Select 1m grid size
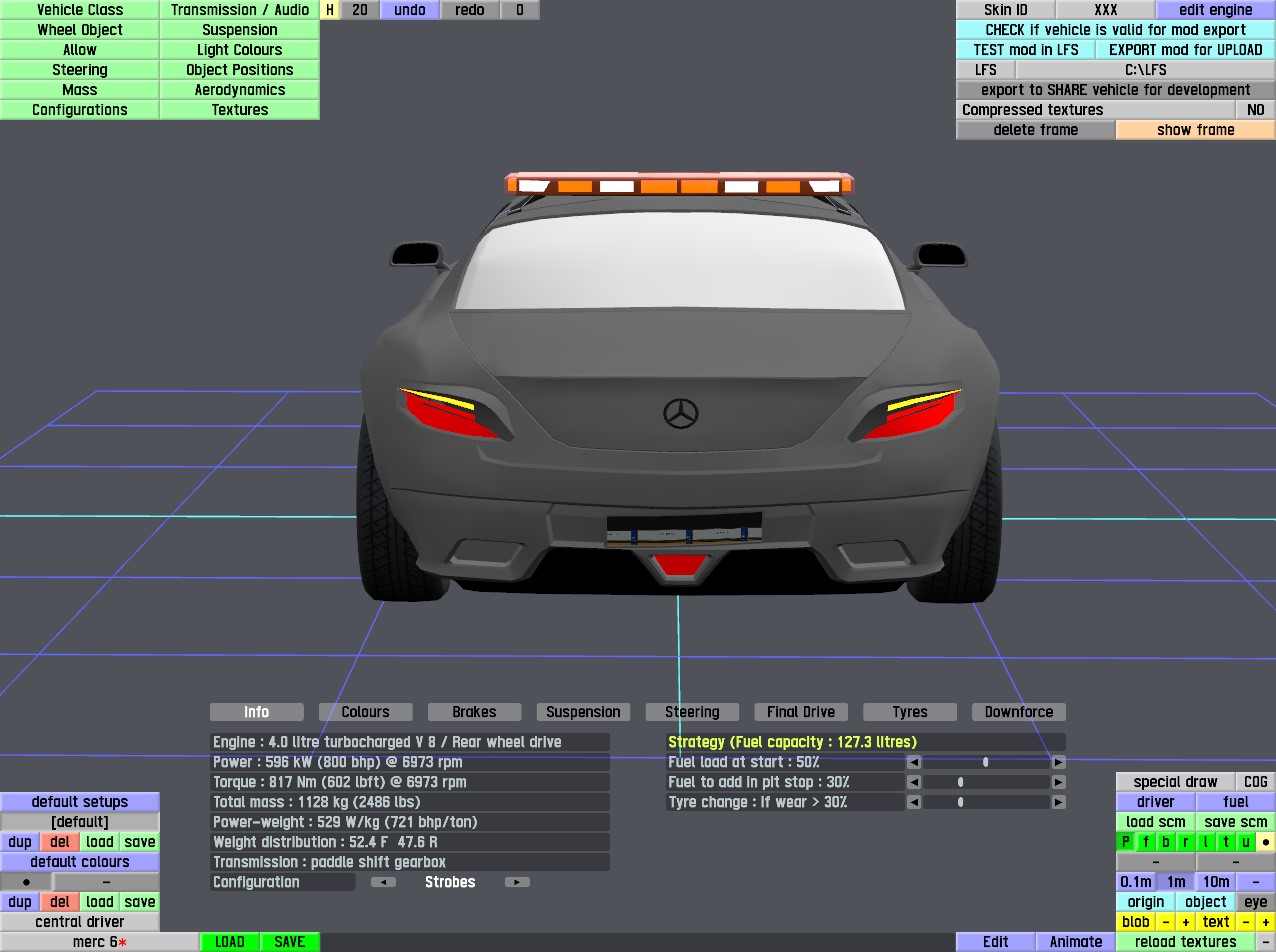 pyautogui.click(x=1176, y=882)
